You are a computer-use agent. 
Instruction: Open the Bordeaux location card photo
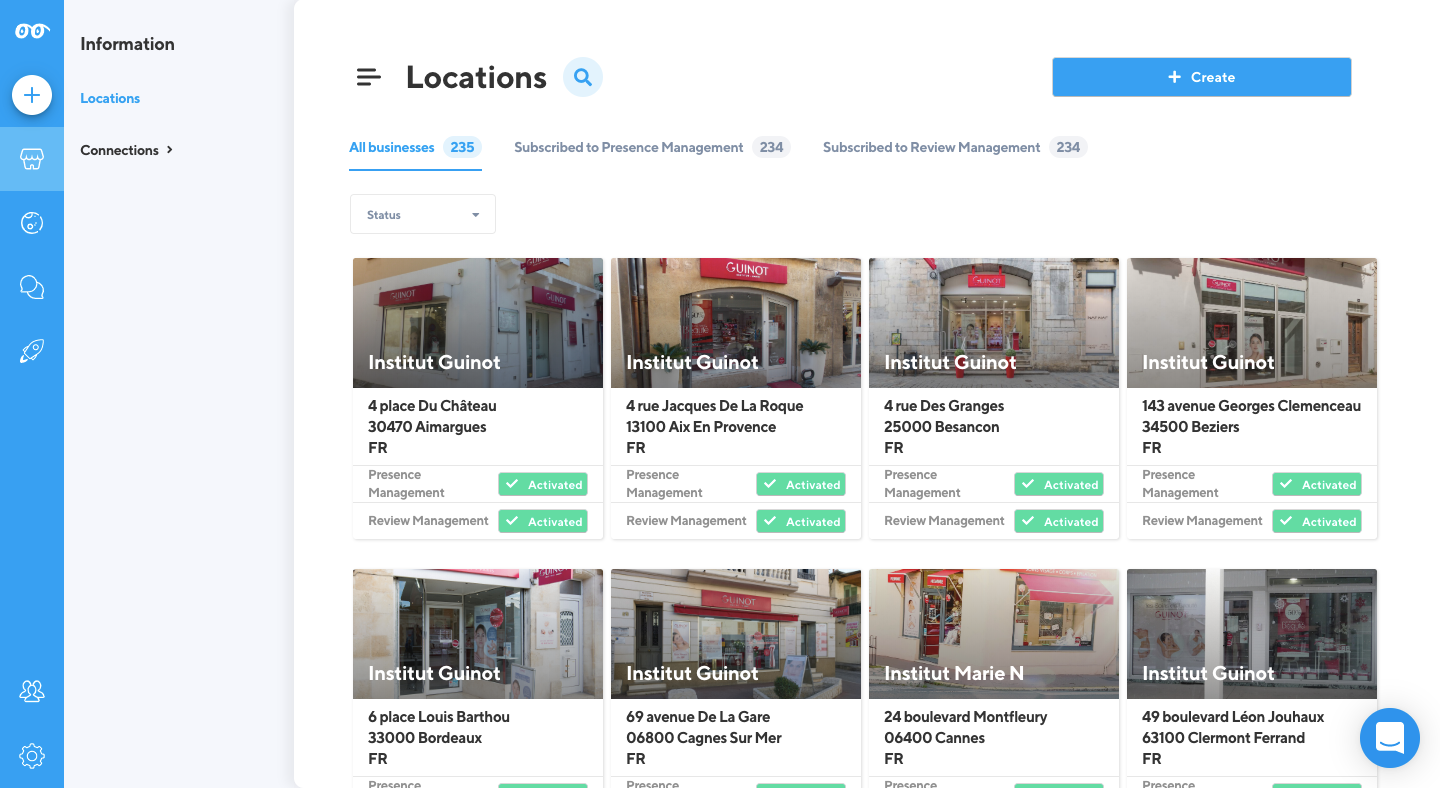click(x=478, y=634)
